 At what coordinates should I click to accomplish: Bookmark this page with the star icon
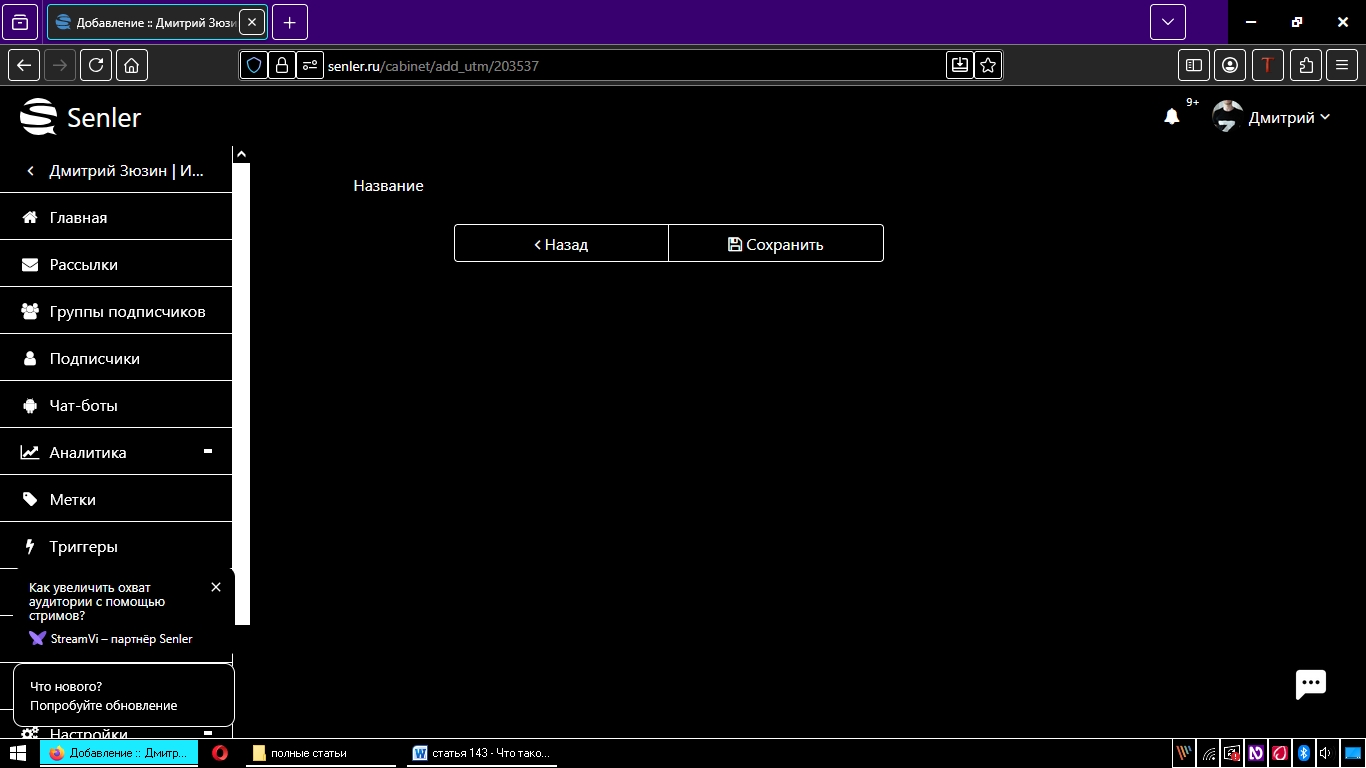pyautogui.click(x=988, y=65)
